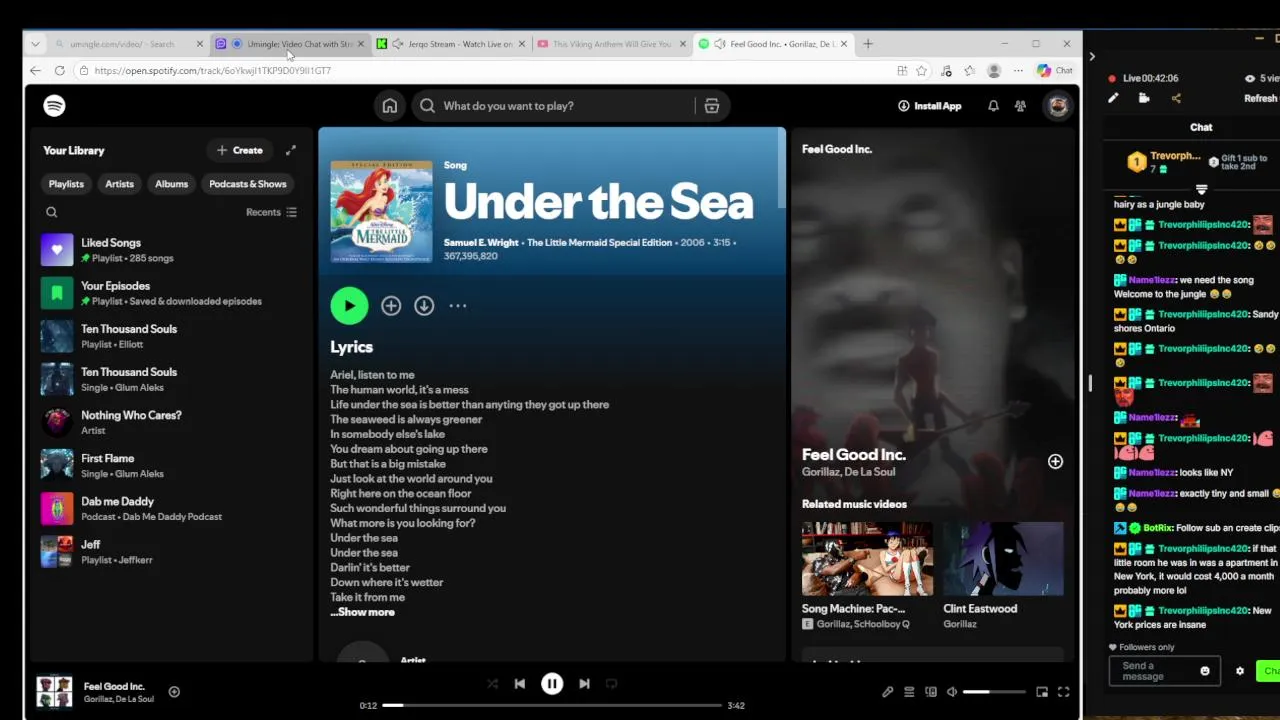The width and height of the screenshot is (1280, 720).
Task: Bookmark this page with the star icon
Action: (x=922, y=71)
